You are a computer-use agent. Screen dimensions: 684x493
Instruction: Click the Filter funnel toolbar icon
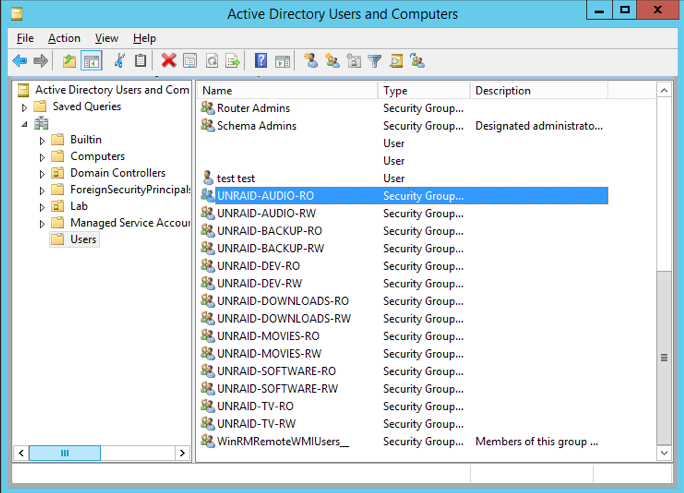pyautogui.click(x=374, y=61)
